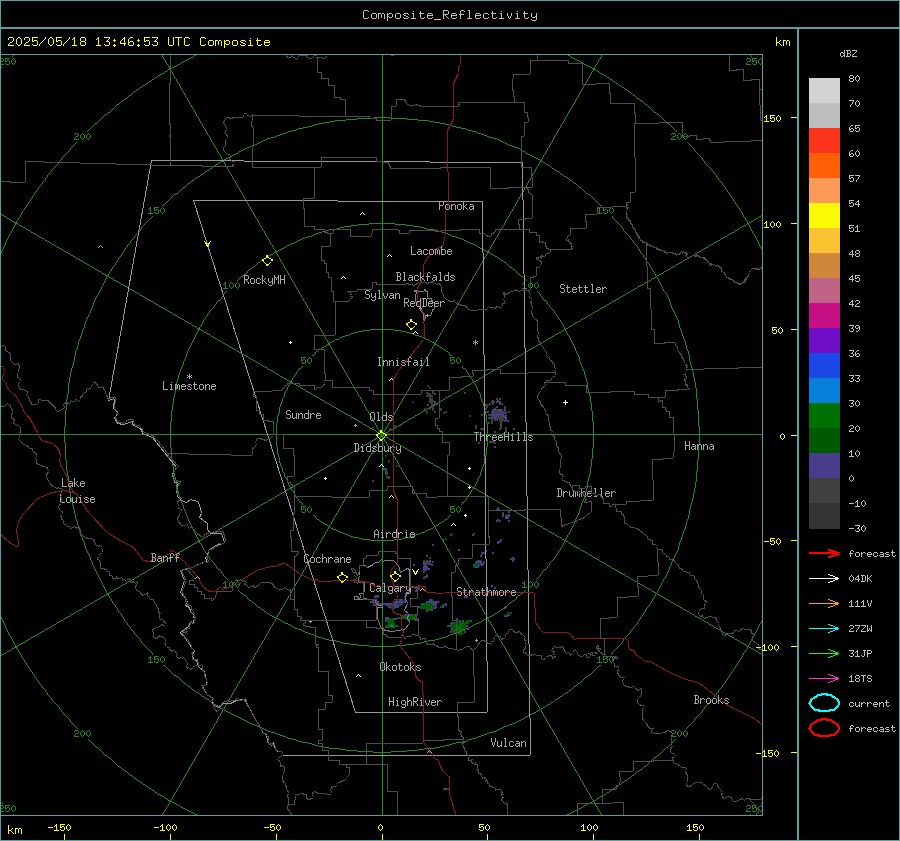This screenshot has height=841, width=900.
Task: Select the white 04DK arrow legend icon
Action: tap(824, 578)
